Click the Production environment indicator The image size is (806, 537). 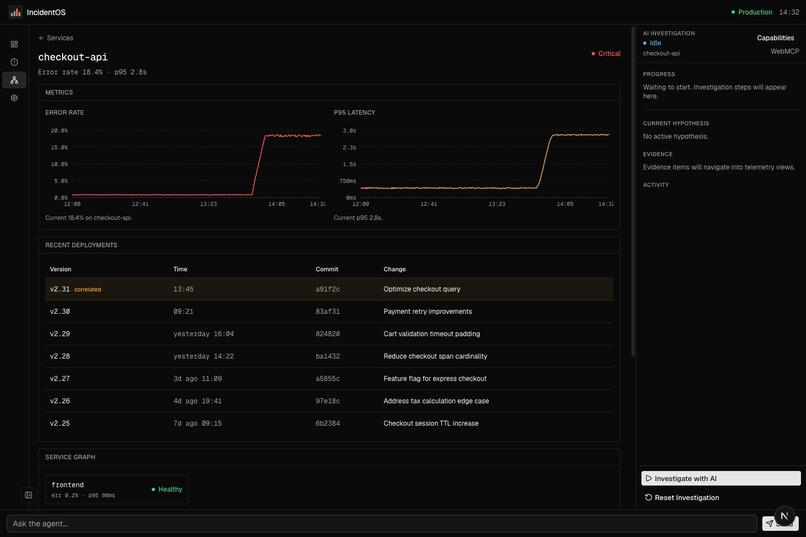[x=752, y=12]
